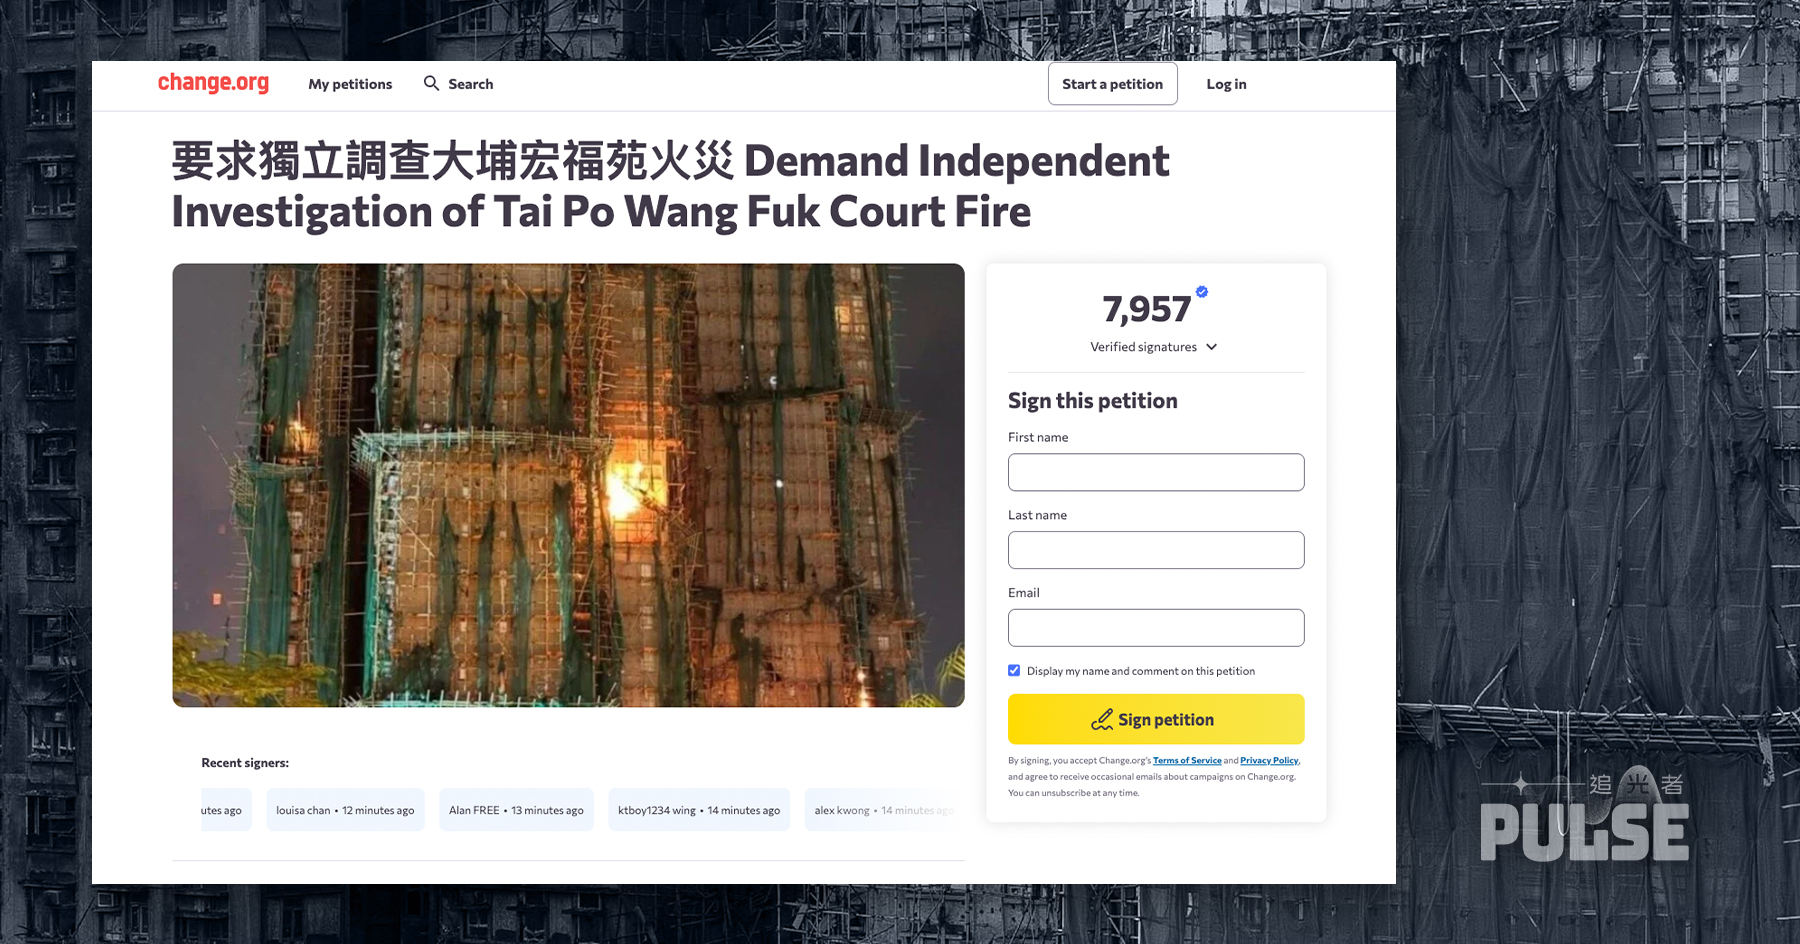Click the Start a petition button

point(1112,84)
